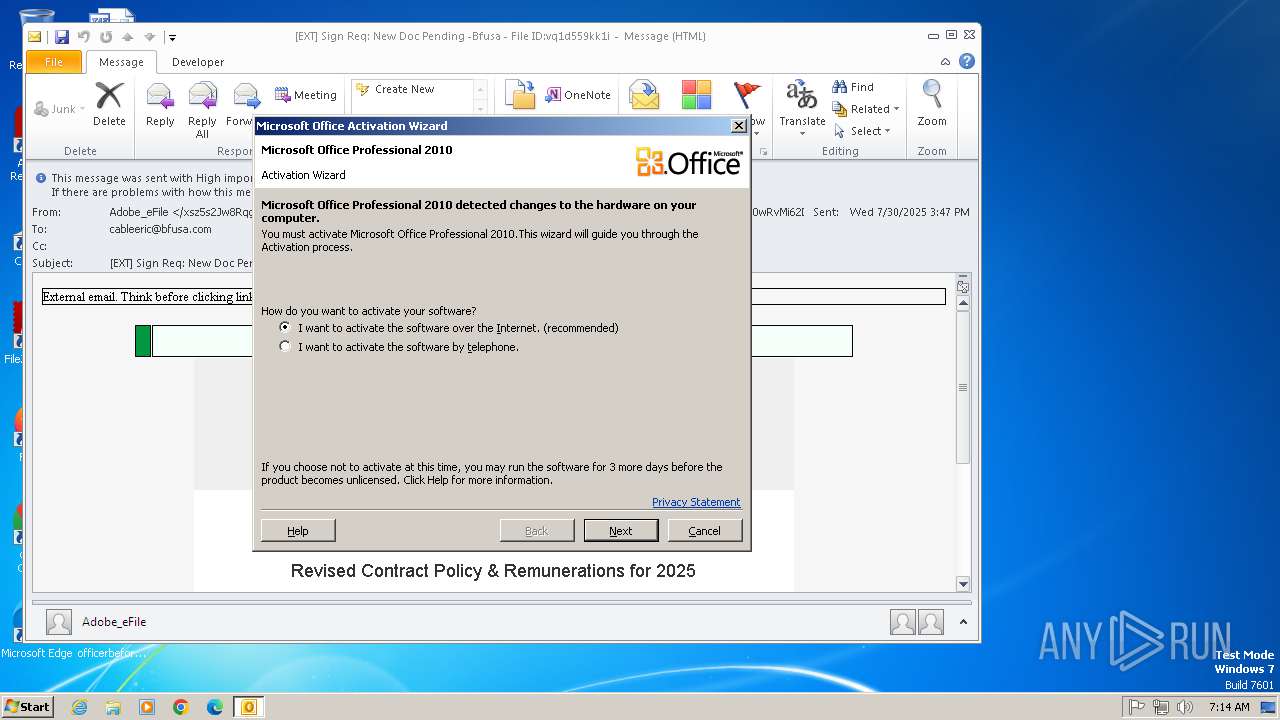Screen dimensions: 1280x720
Task: Forward the message using ribbon icon
Action: 243,104
